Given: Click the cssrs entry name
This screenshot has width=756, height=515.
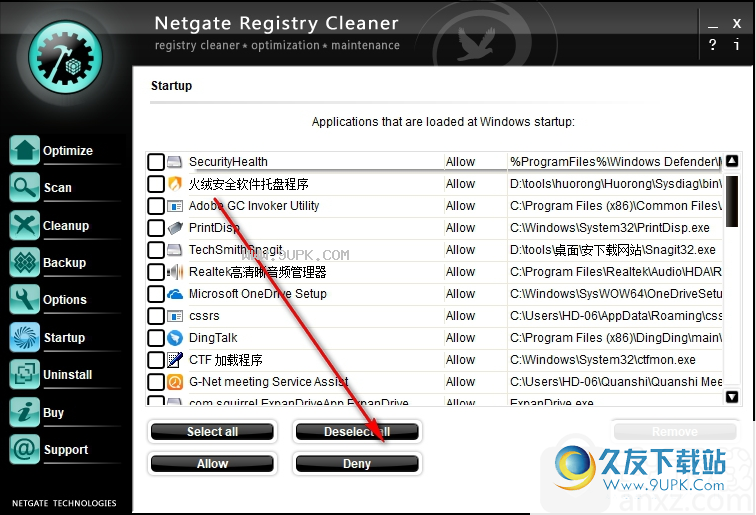Looking at the screenshot, I should point(204,316).
